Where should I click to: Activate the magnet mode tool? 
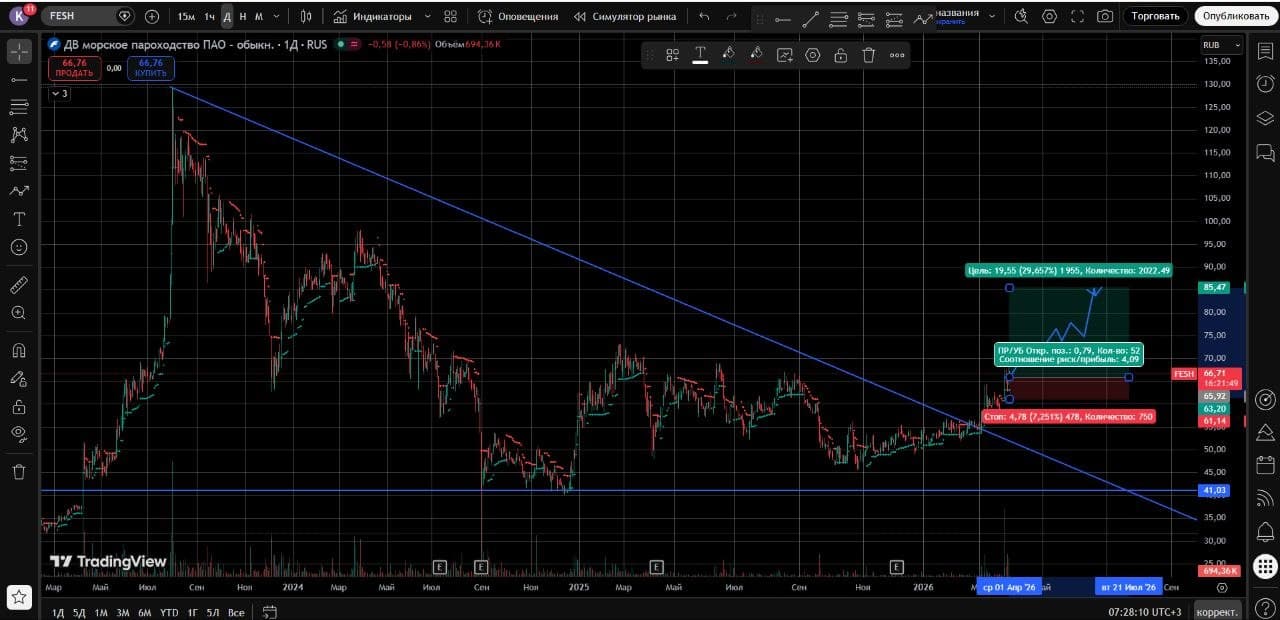tap(18, 350)
